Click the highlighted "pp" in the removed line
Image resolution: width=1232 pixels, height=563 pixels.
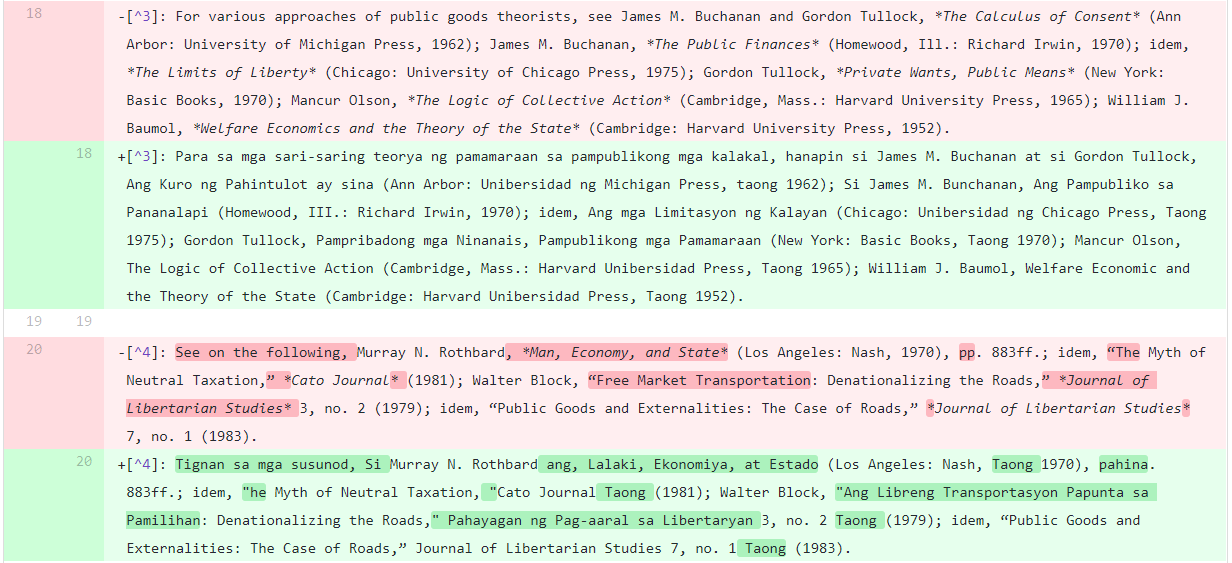coord(967,352)
